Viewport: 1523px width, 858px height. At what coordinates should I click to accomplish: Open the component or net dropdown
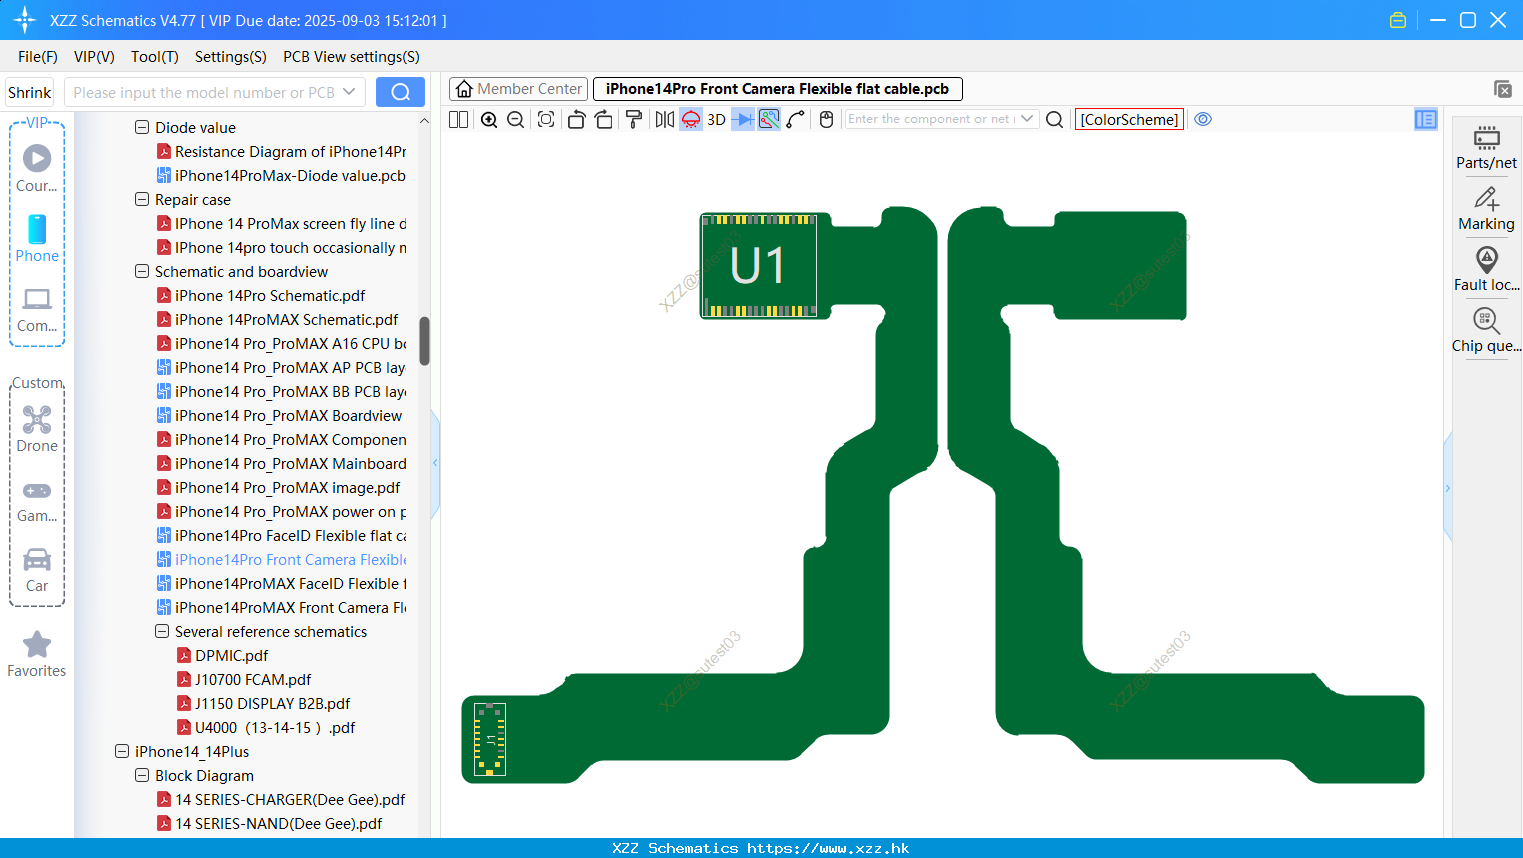1027,119
